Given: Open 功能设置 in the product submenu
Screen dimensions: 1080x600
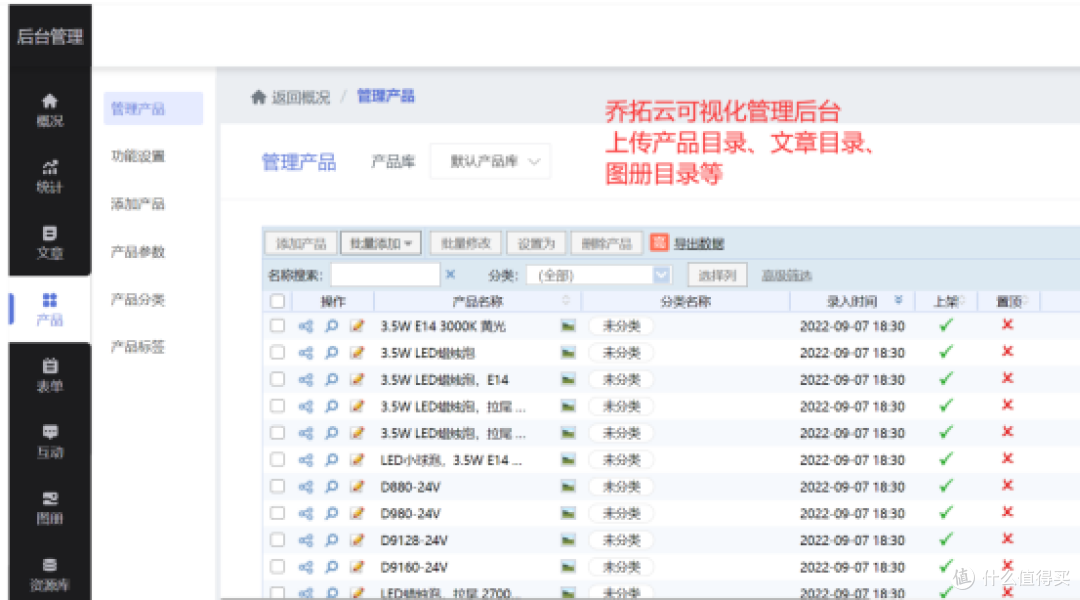Looking at the screenshot, I should click(138, 156).
